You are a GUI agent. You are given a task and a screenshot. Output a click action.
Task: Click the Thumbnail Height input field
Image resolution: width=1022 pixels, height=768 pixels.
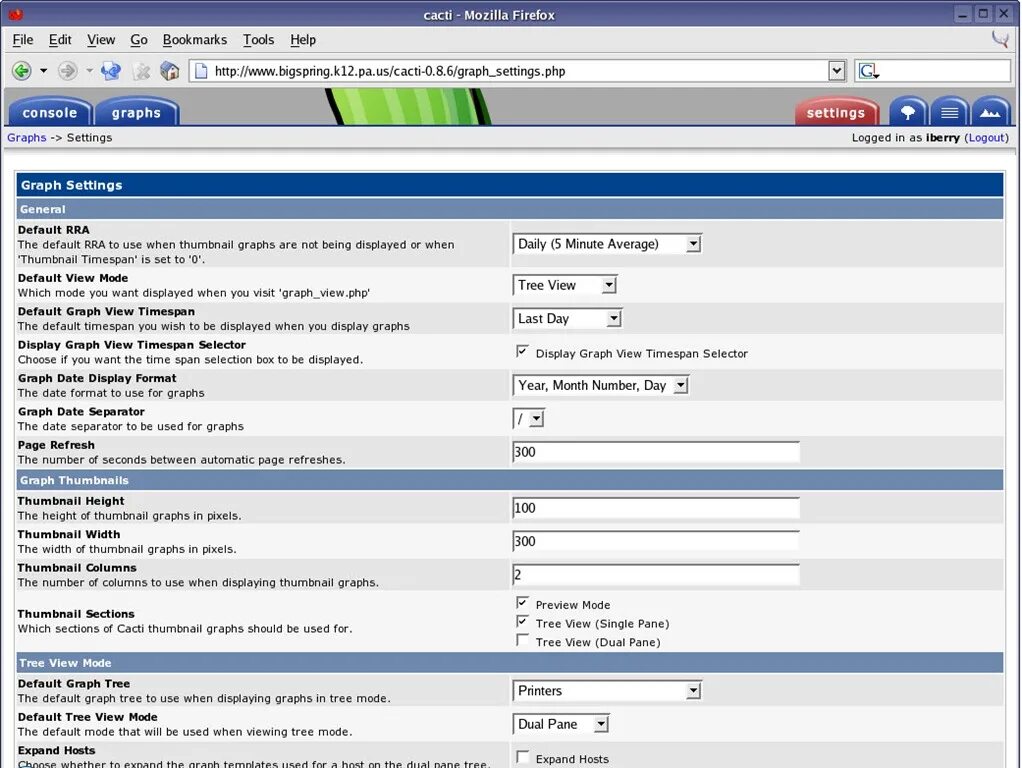(656, 508)
